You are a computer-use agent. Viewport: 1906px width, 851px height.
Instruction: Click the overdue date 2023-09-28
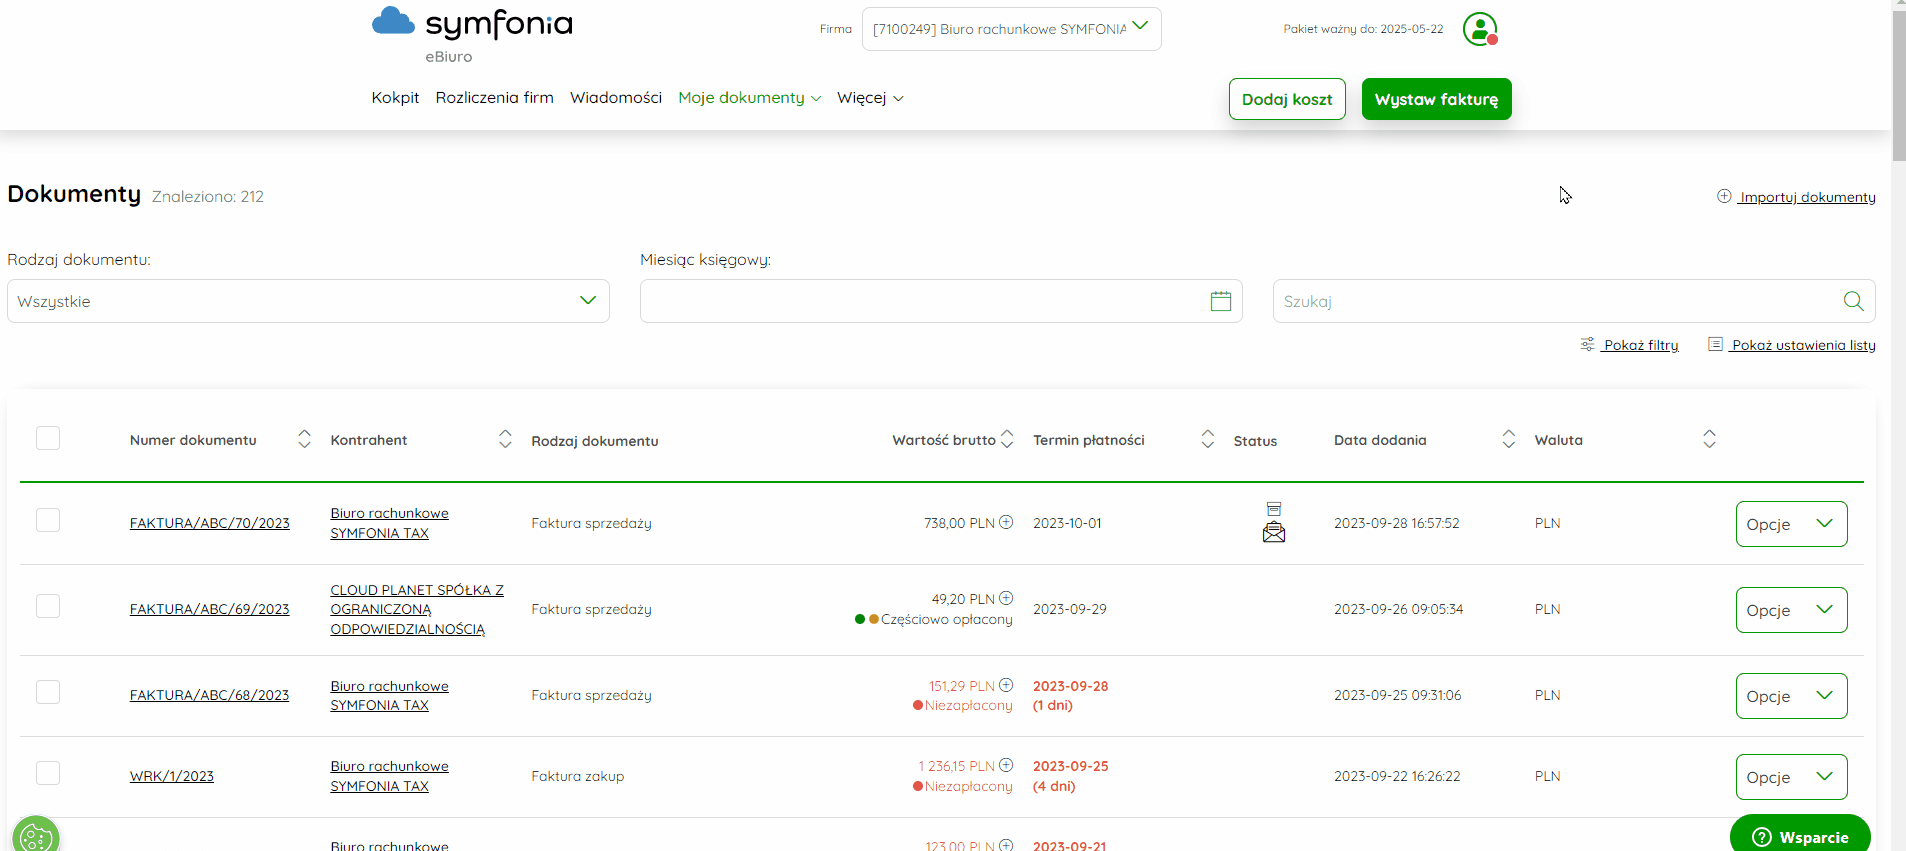pos(1070,686)
